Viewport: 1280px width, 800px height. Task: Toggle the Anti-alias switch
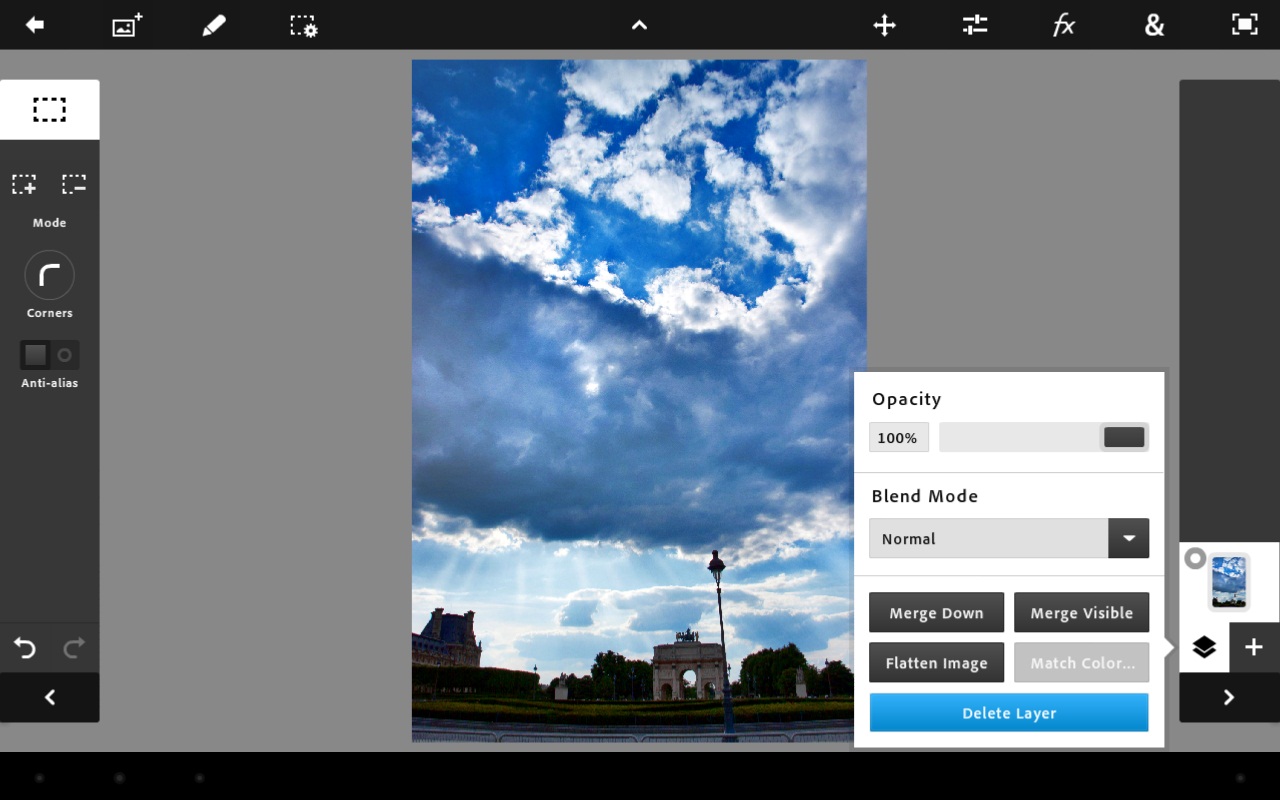point(49,355)
